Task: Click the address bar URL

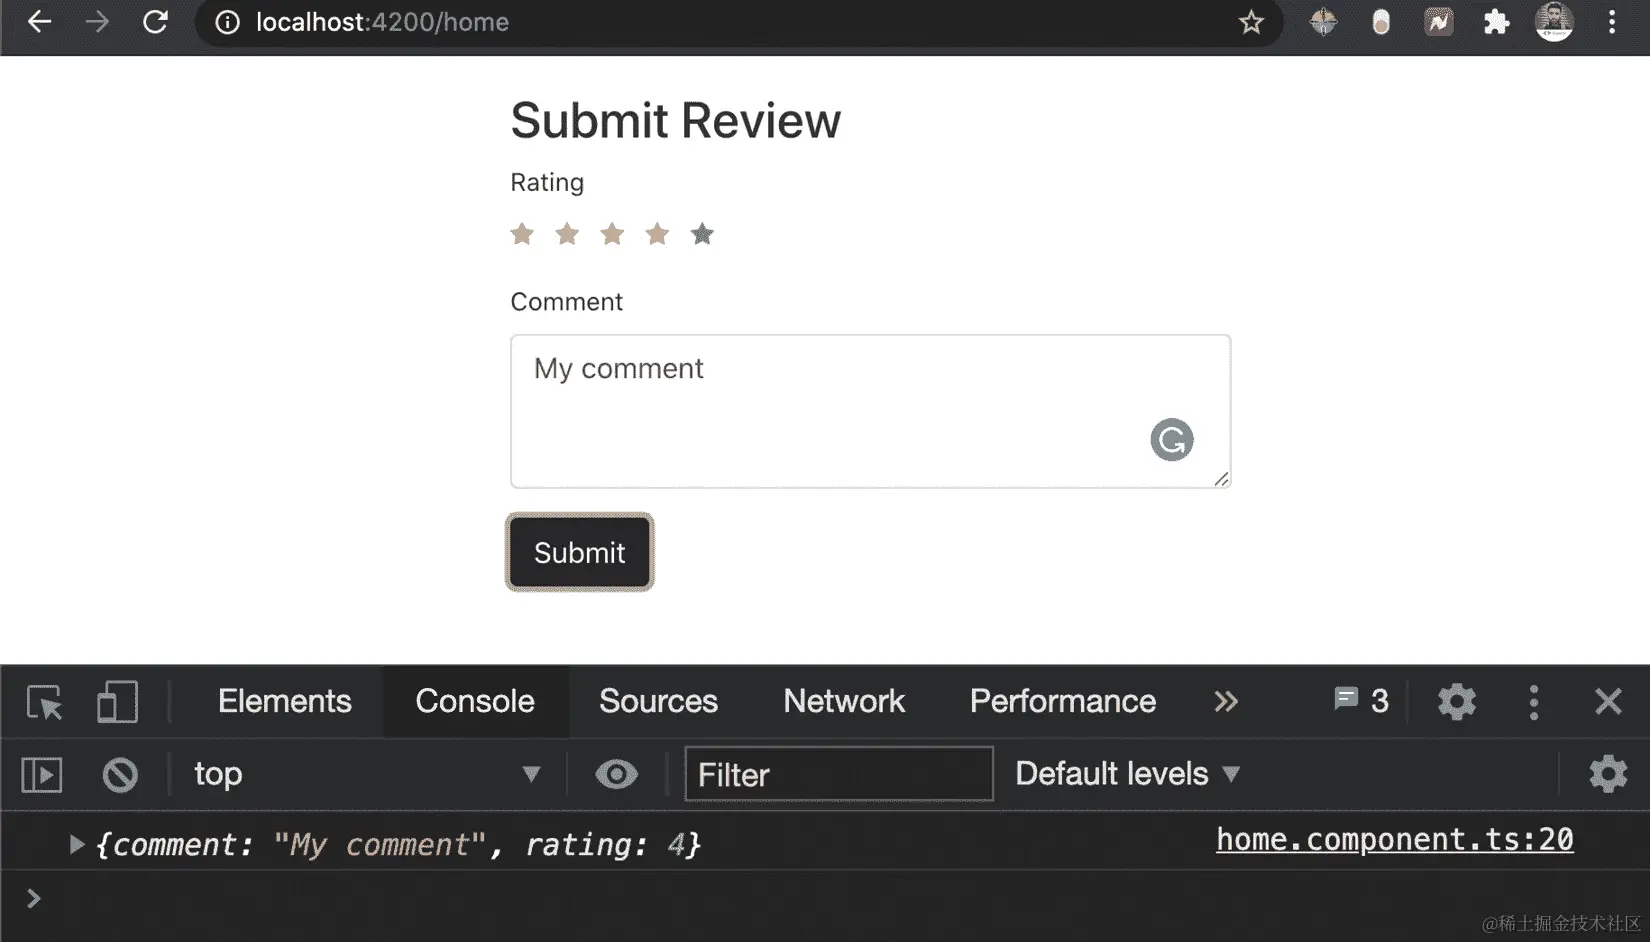Action: click(382, 22)
